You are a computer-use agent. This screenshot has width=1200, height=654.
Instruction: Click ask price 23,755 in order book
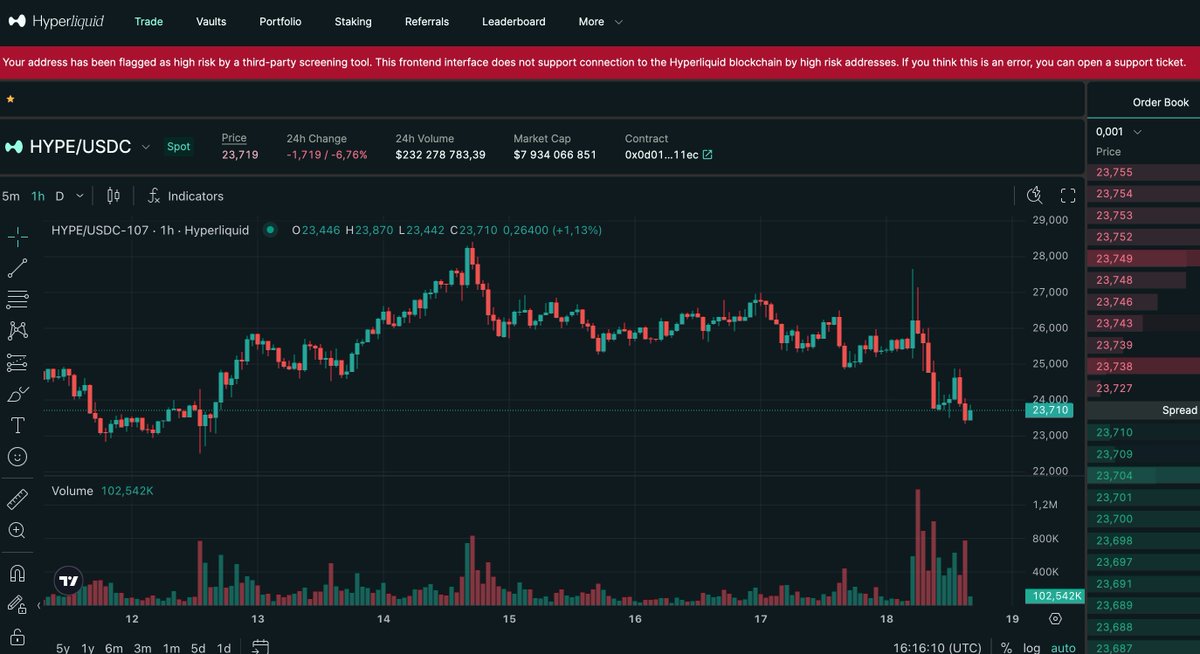[x=1114, y=172]
